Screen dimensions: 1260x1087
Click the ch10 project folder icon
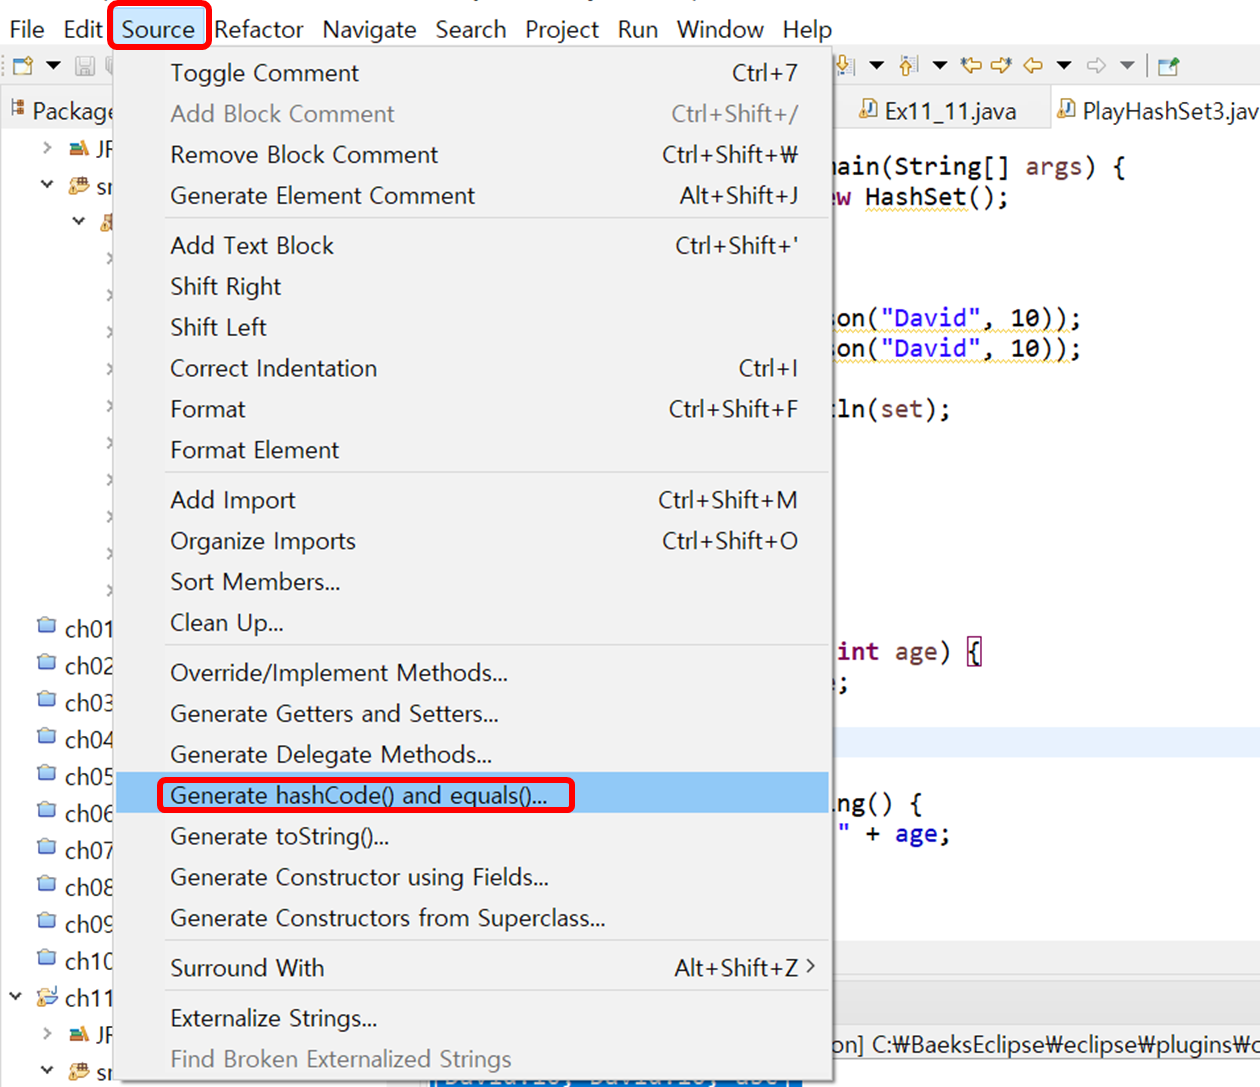[47, 959]
